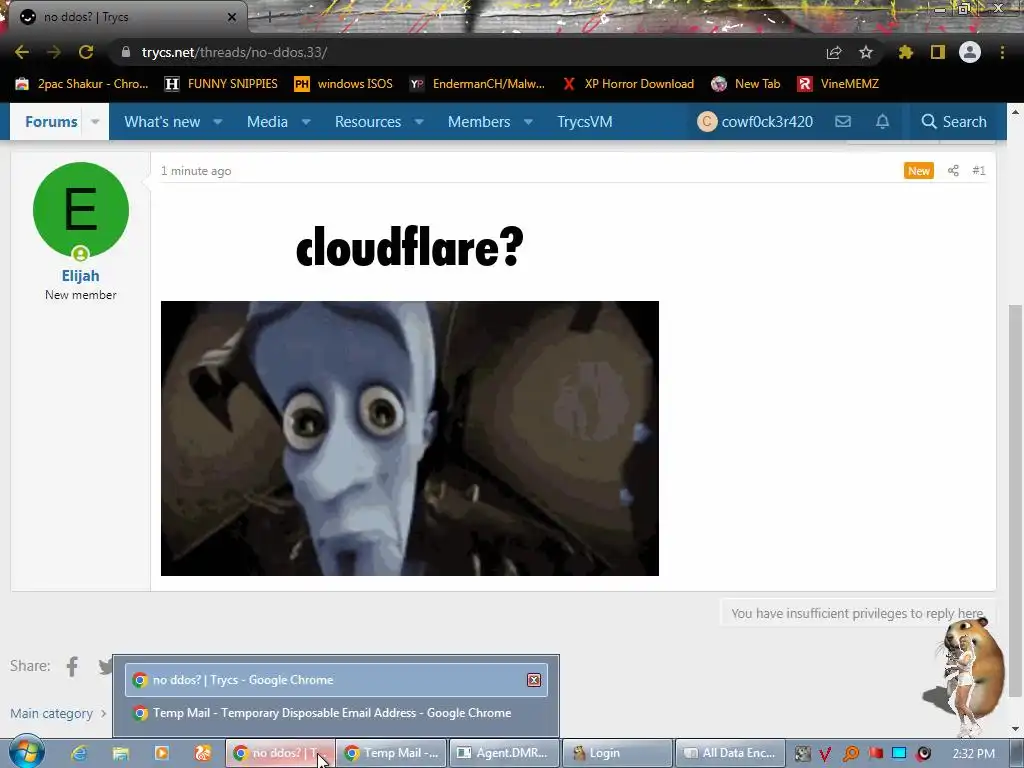Open the FUNNY SNIPPIES bookmark
The height and width of the screenshot is (768, 1024).
tap(221, 84)
